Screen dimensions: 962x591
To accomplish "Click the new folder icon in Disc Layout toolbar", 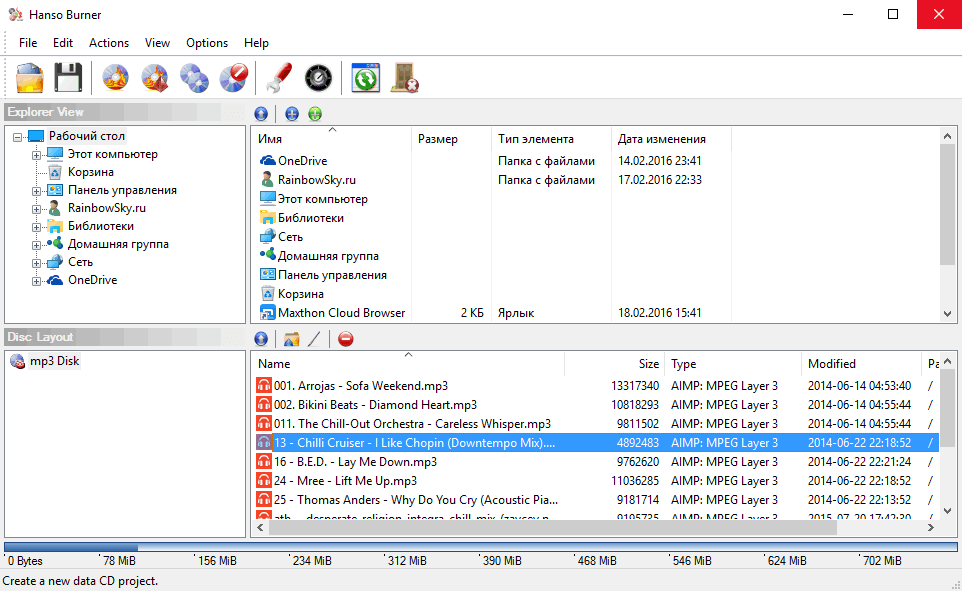I will (x=291, y=339).
